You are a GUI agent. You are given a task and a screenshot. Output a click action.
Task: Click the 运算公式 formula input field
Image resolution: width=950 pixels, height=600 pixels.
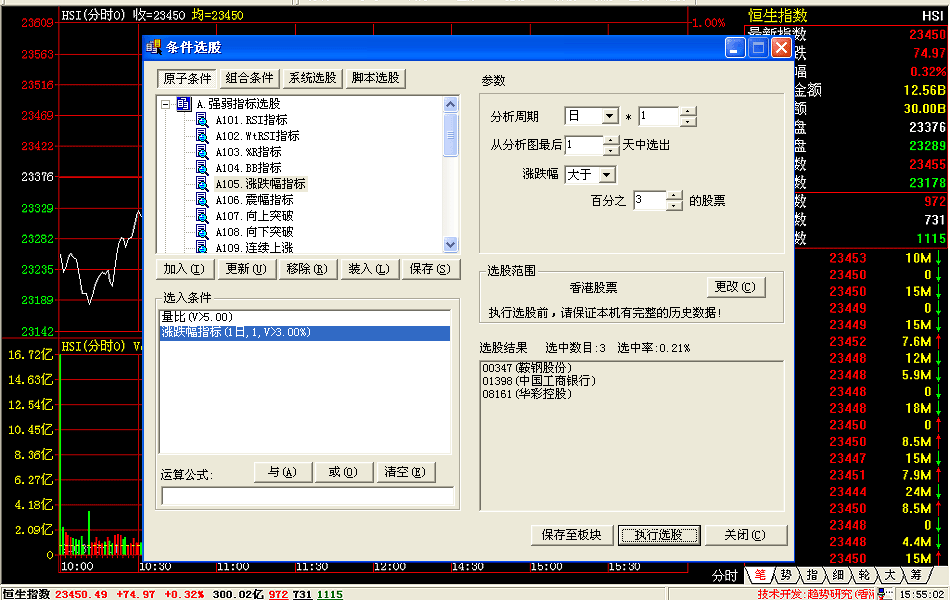click(308, 496)
